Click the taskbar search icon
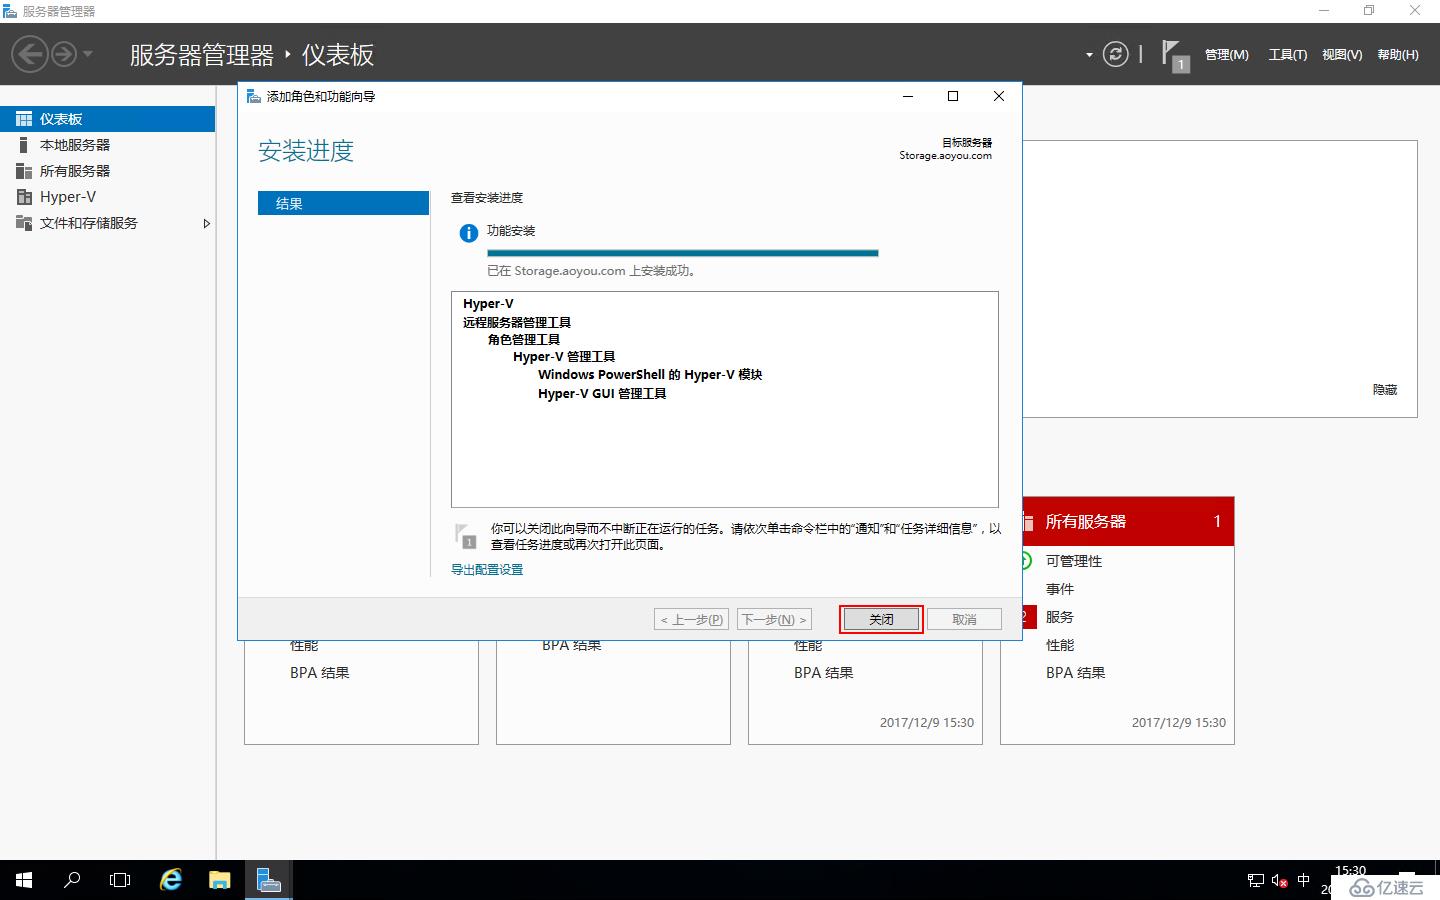The width and height of the screenshot is (1440, 900). (x=72, y=880)
